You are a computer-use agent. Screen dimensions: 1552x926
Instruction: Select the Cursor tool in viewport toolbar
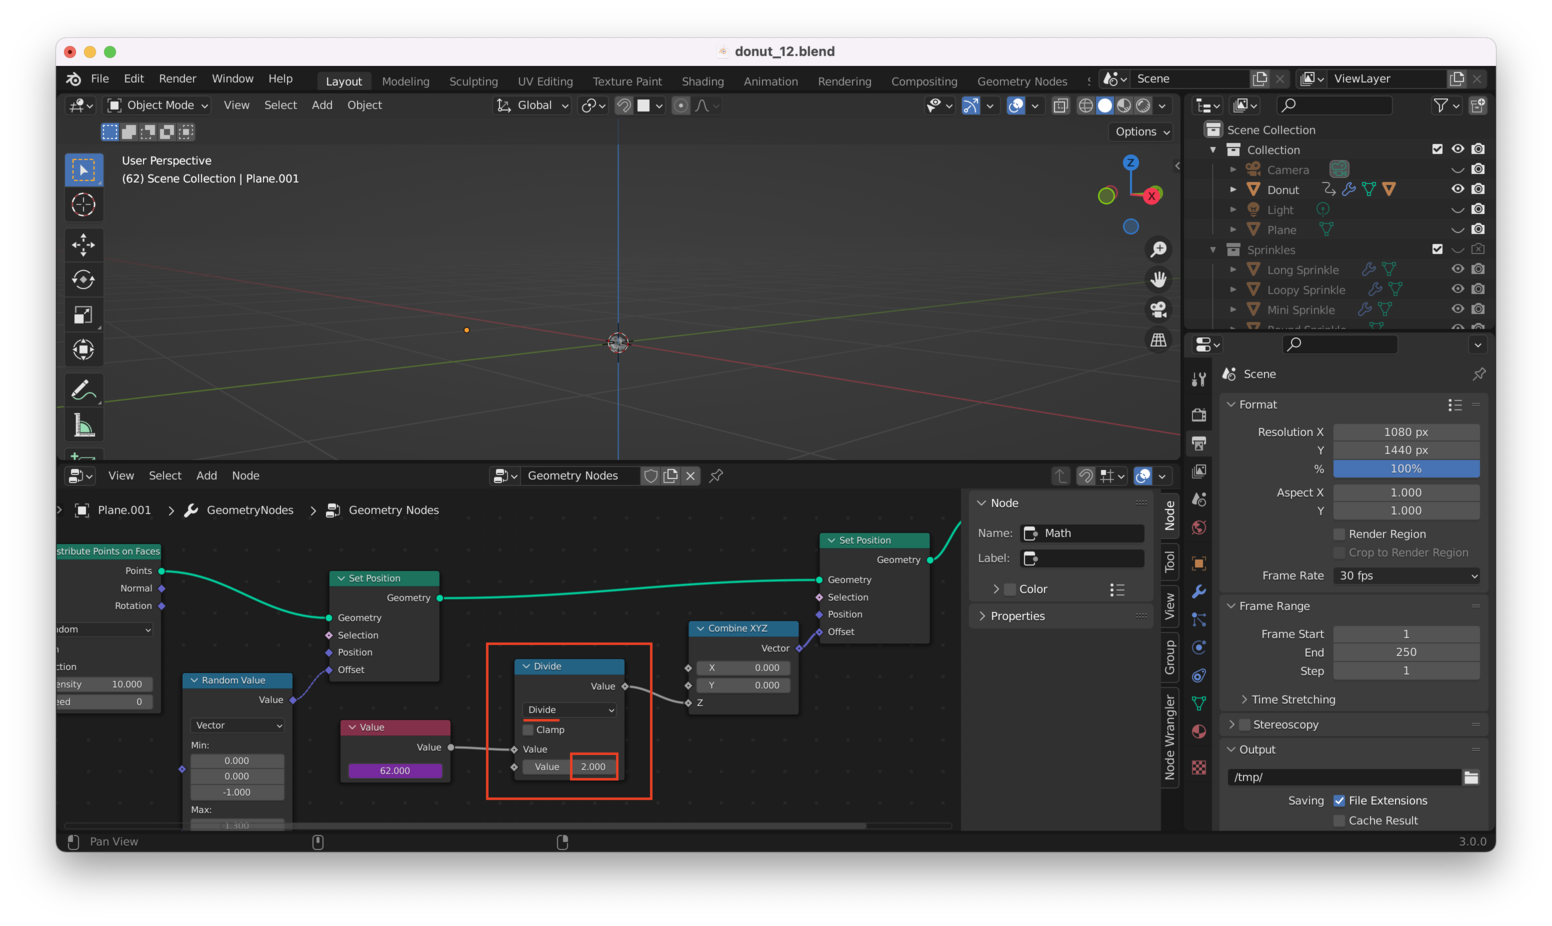(83, 205)
